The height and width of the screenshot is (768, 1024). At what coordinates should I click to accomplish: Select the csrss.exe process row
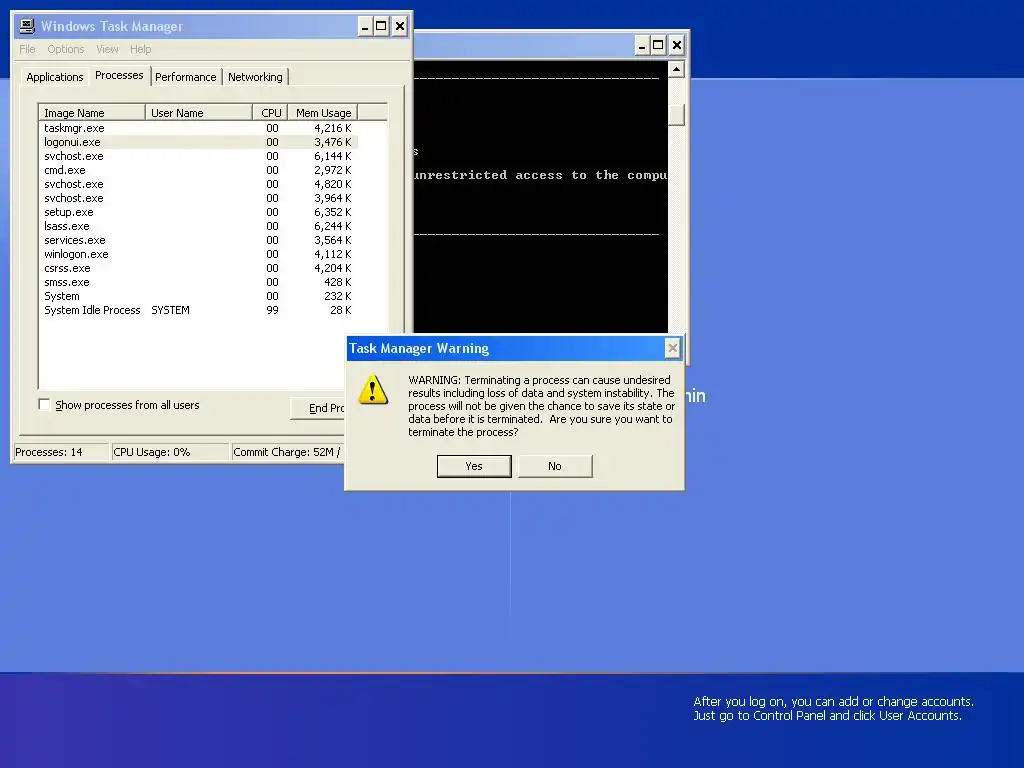pyautogui.click(x=198, y=268)
